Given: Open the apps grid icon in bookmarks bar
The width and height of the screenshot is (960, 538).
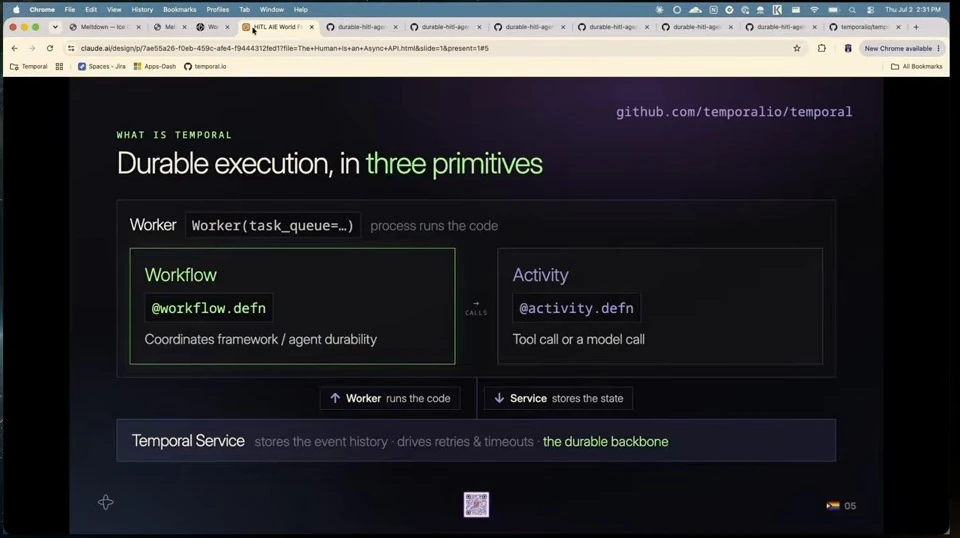Looking at the screenshot, I should tap(59, 66).
